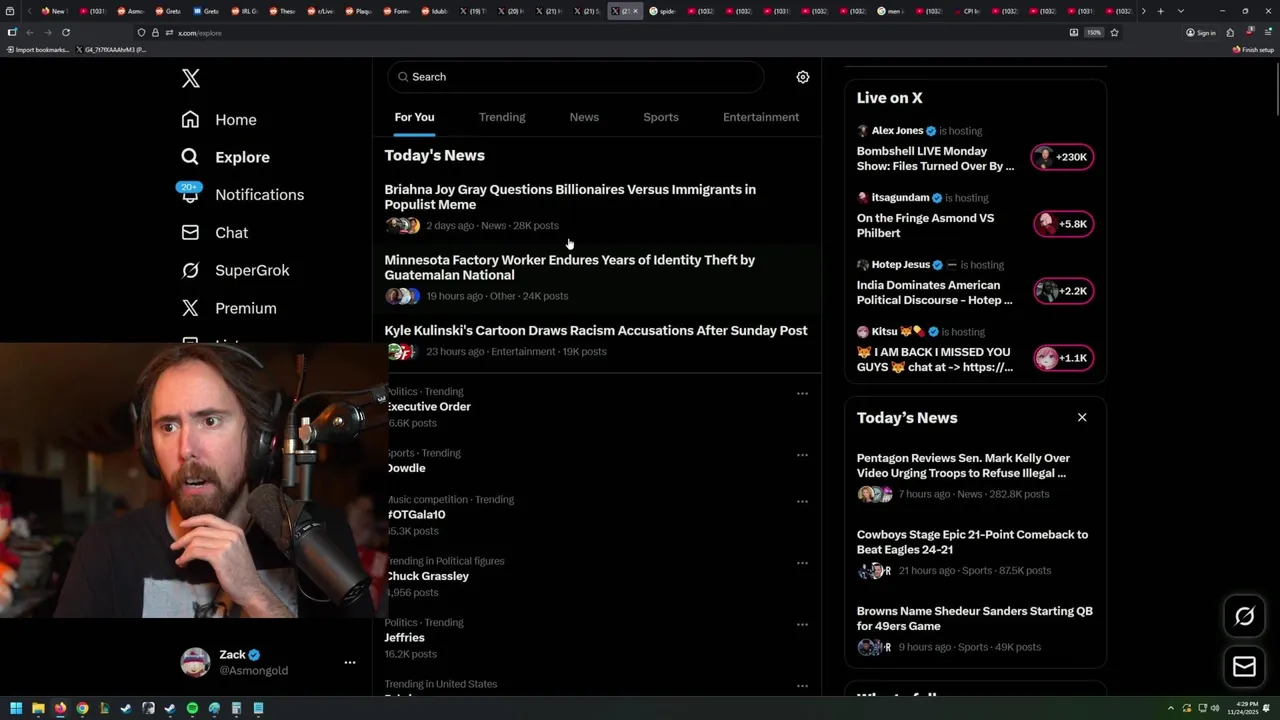Open the Chuck Grassley trending topic
This screenshot has width=1280, height=720.
pos(428,576)
